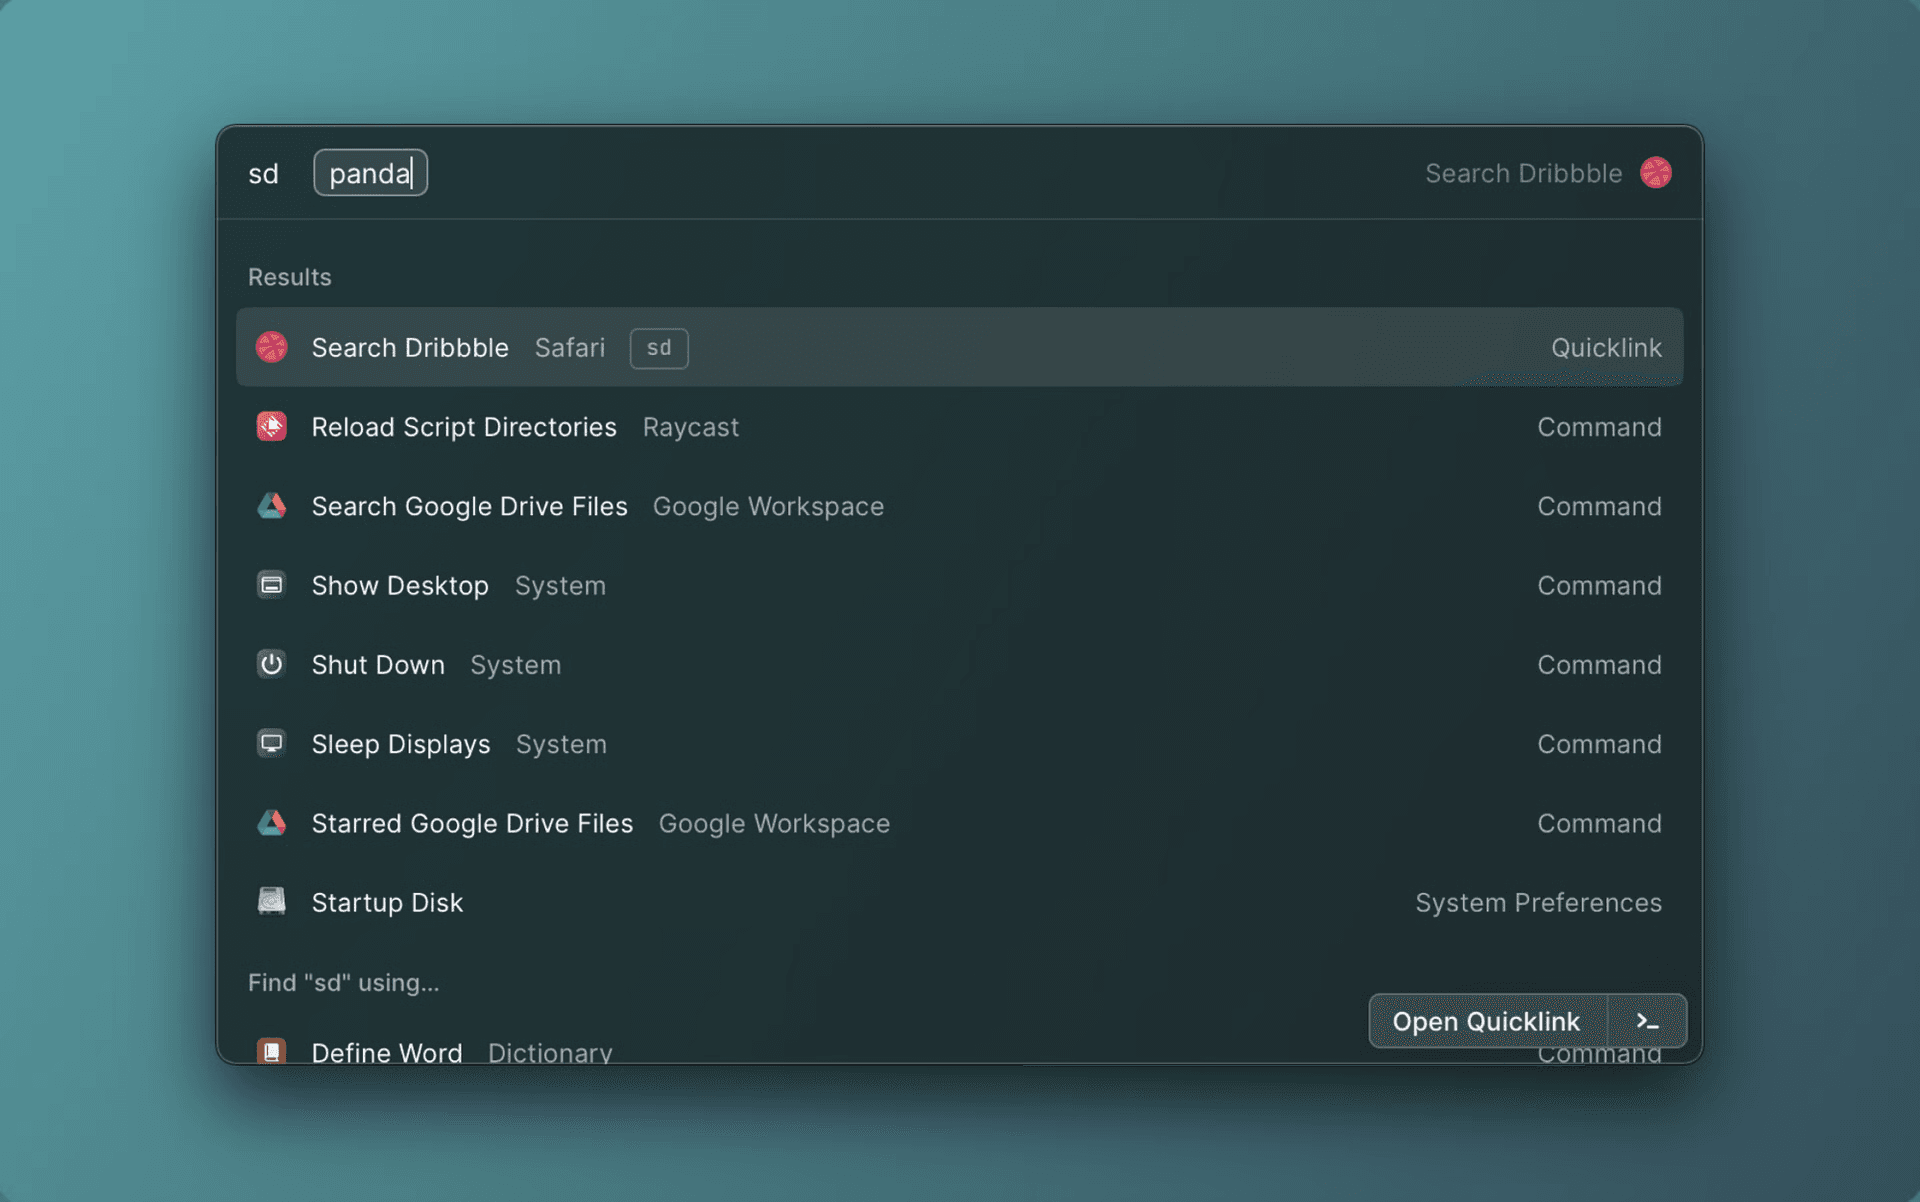Click the dictionary icon next to Define Word
The height and width of the screenshot is (1202, 1920).
coord(271,1050)
